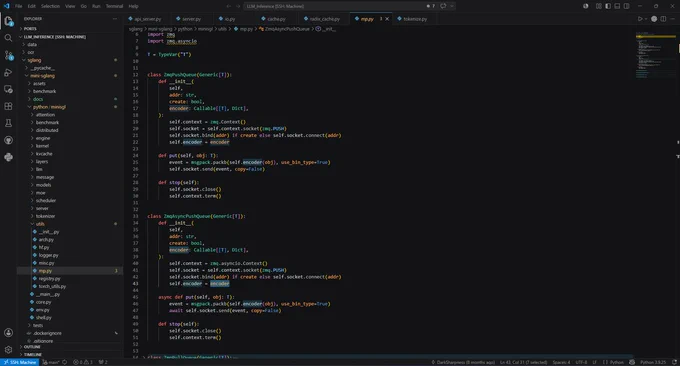Image resolution: width=680 pixels, height=366 pixels.
Task: Open the Search view in activity bar
Action: click(x=8, y=38)
